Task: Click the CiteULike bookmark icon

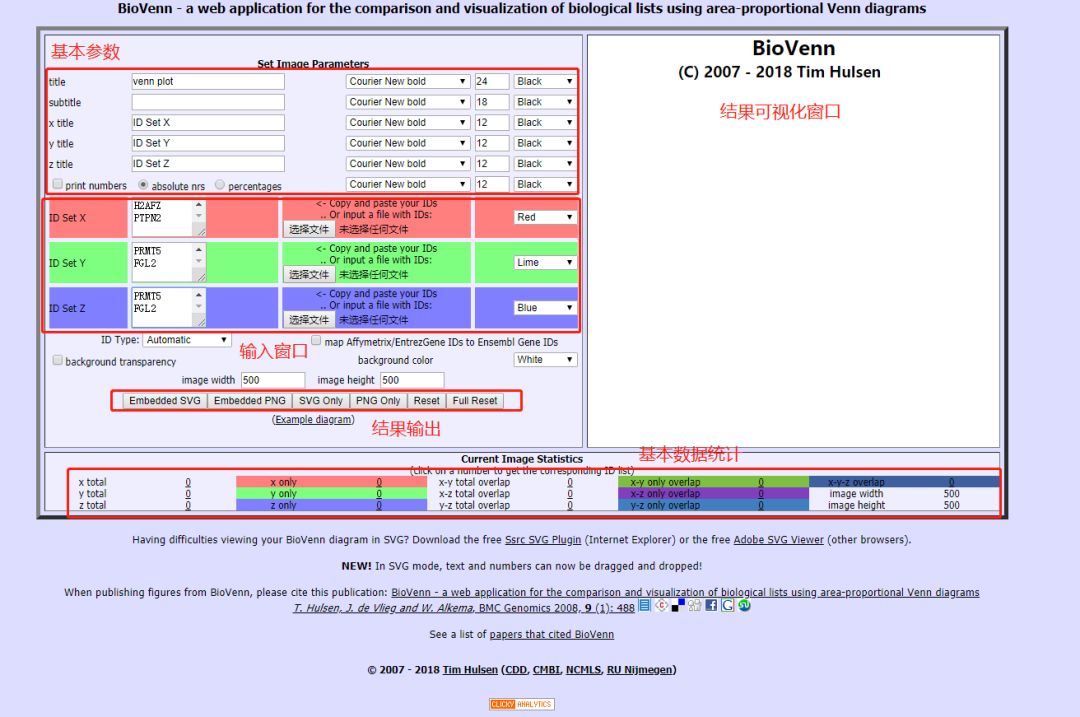Action: coord(644,605)
